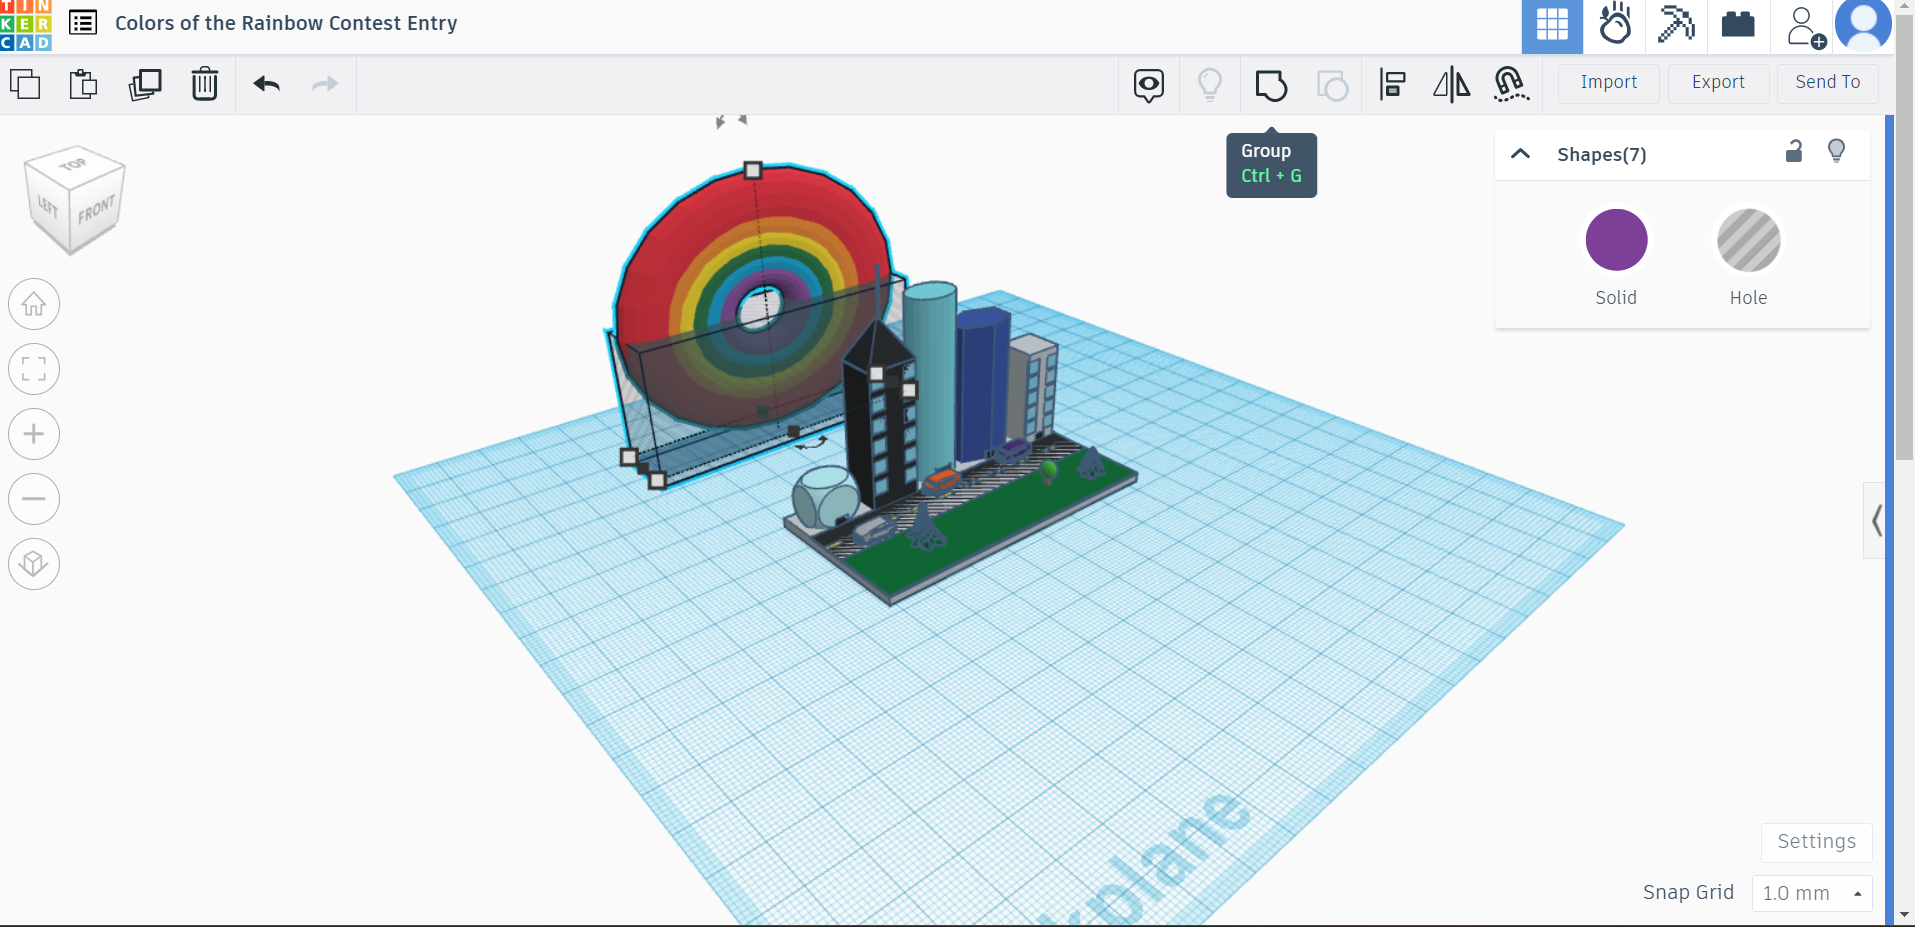Screen dimensions: 1915x927
Task: Open the Notes/comments tool
Action: 1149,85
